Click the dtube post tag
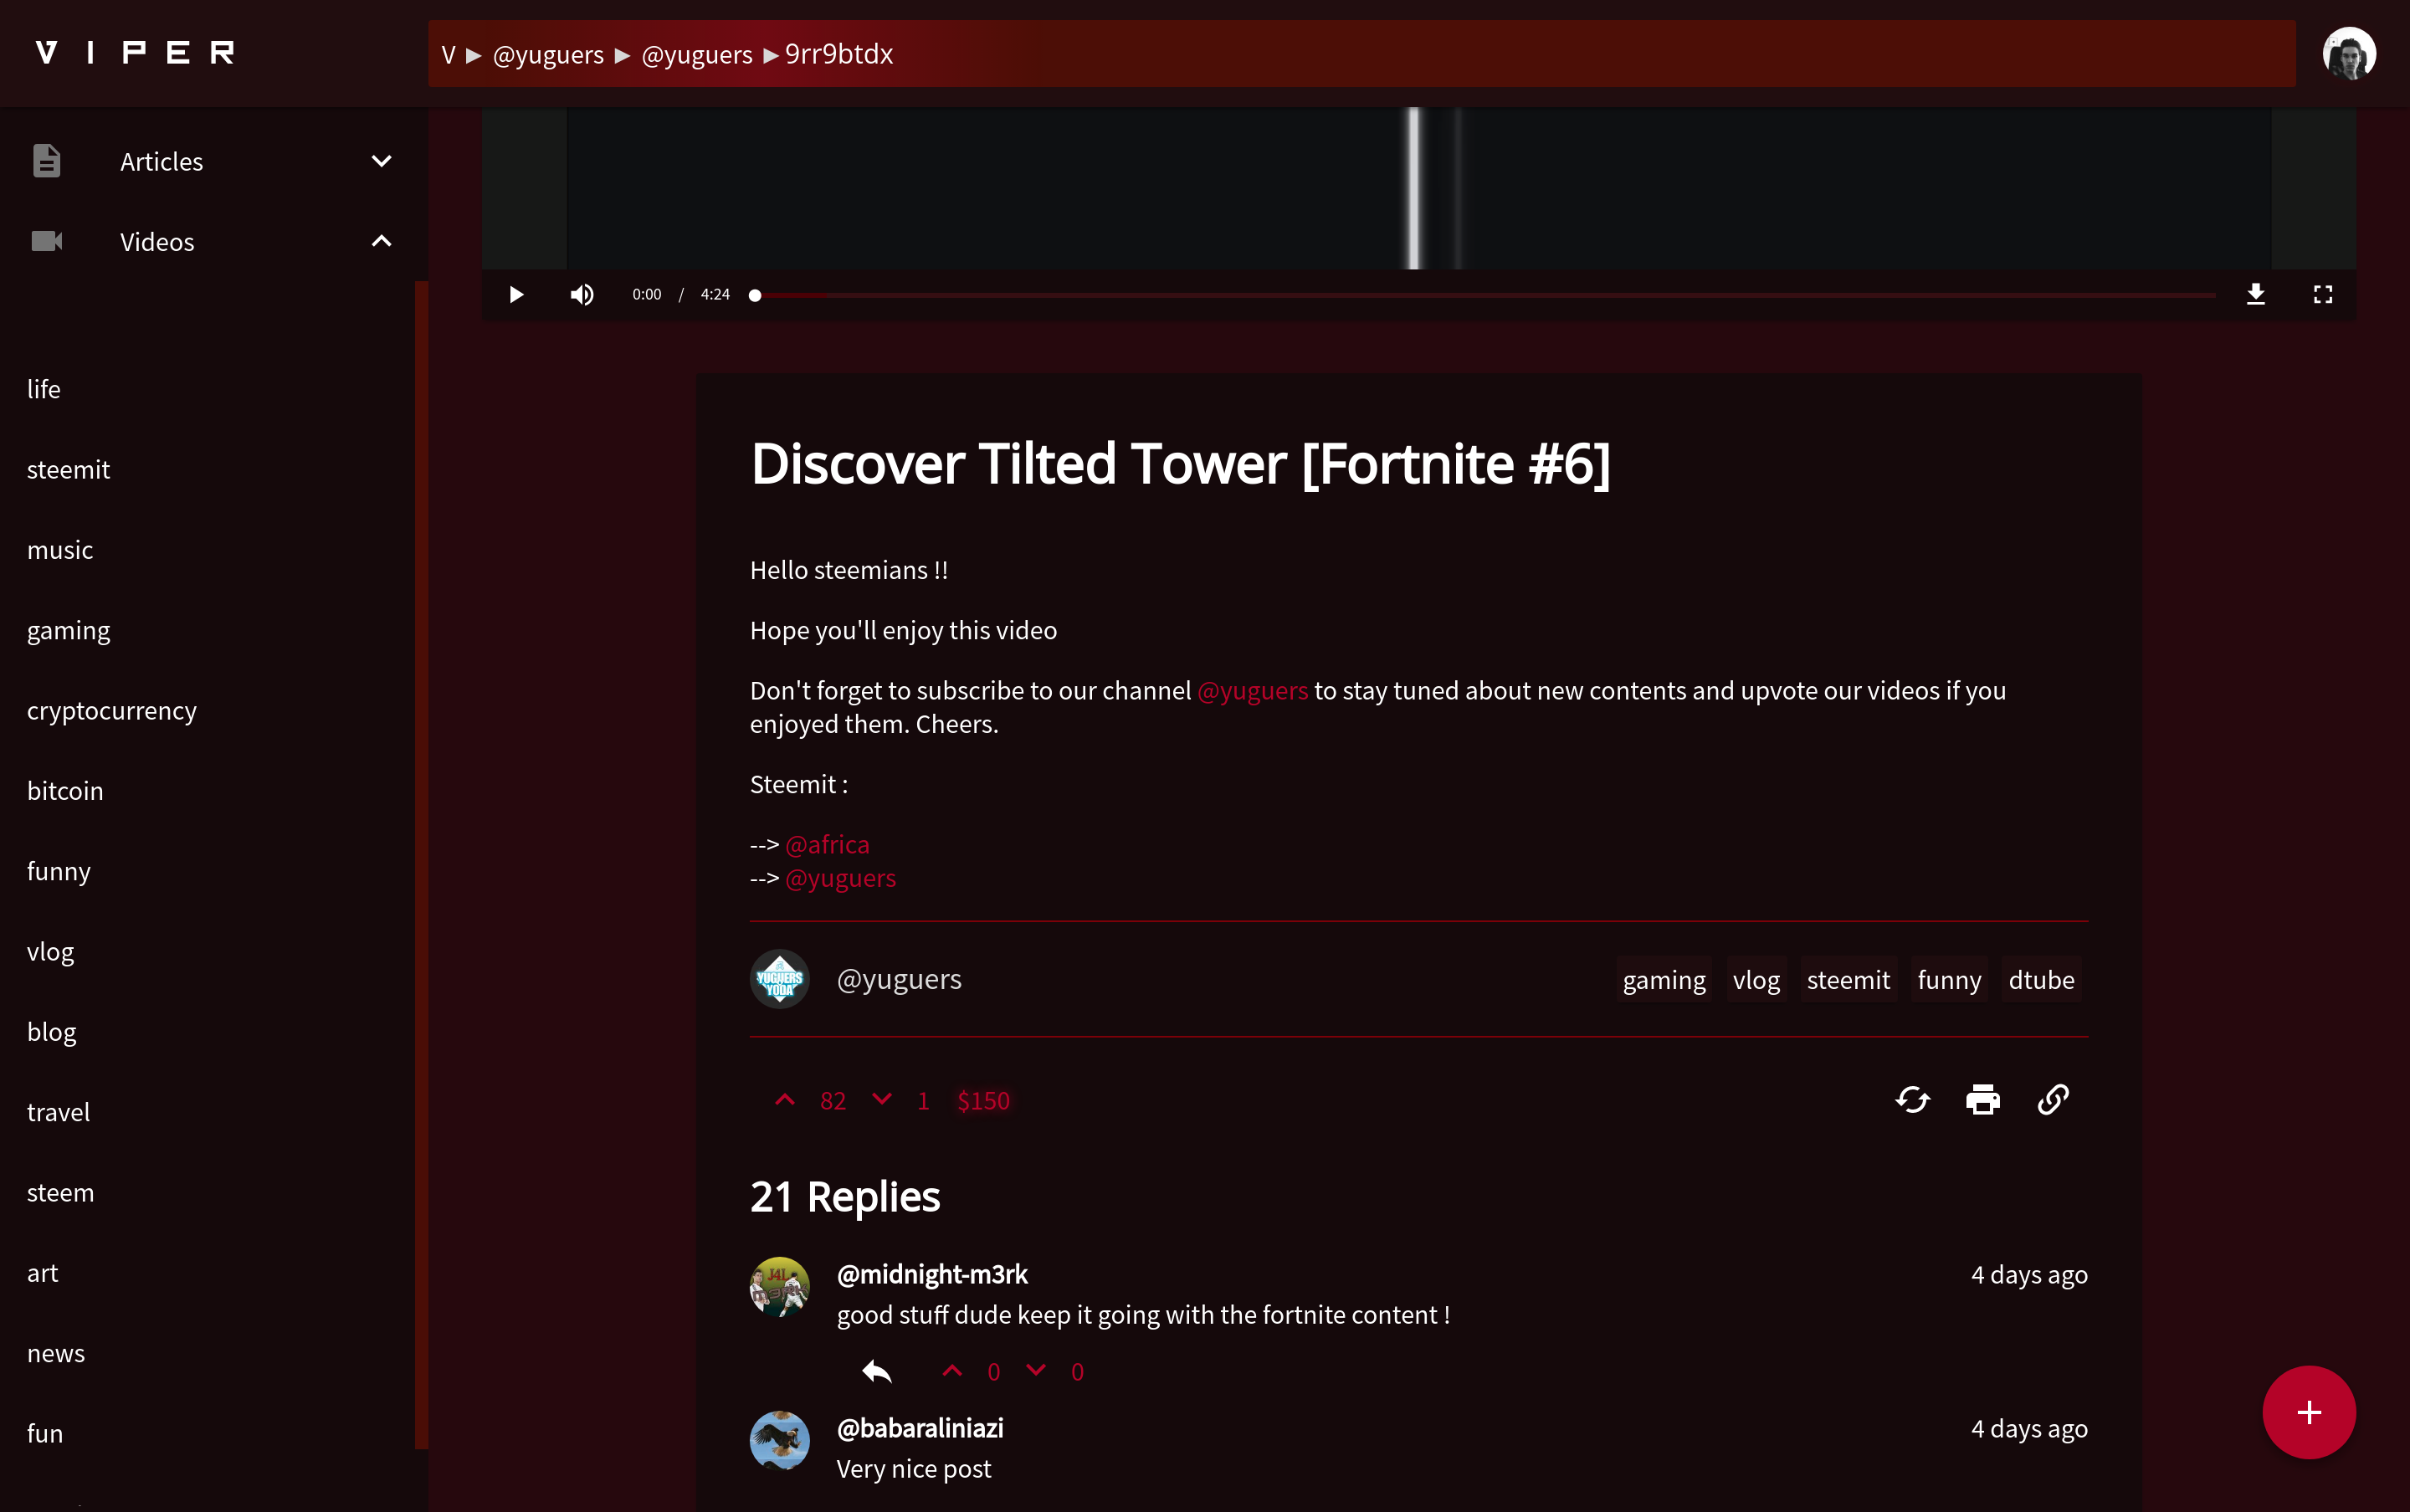Screen dimensions: 2410x1512 [2041, 980]
